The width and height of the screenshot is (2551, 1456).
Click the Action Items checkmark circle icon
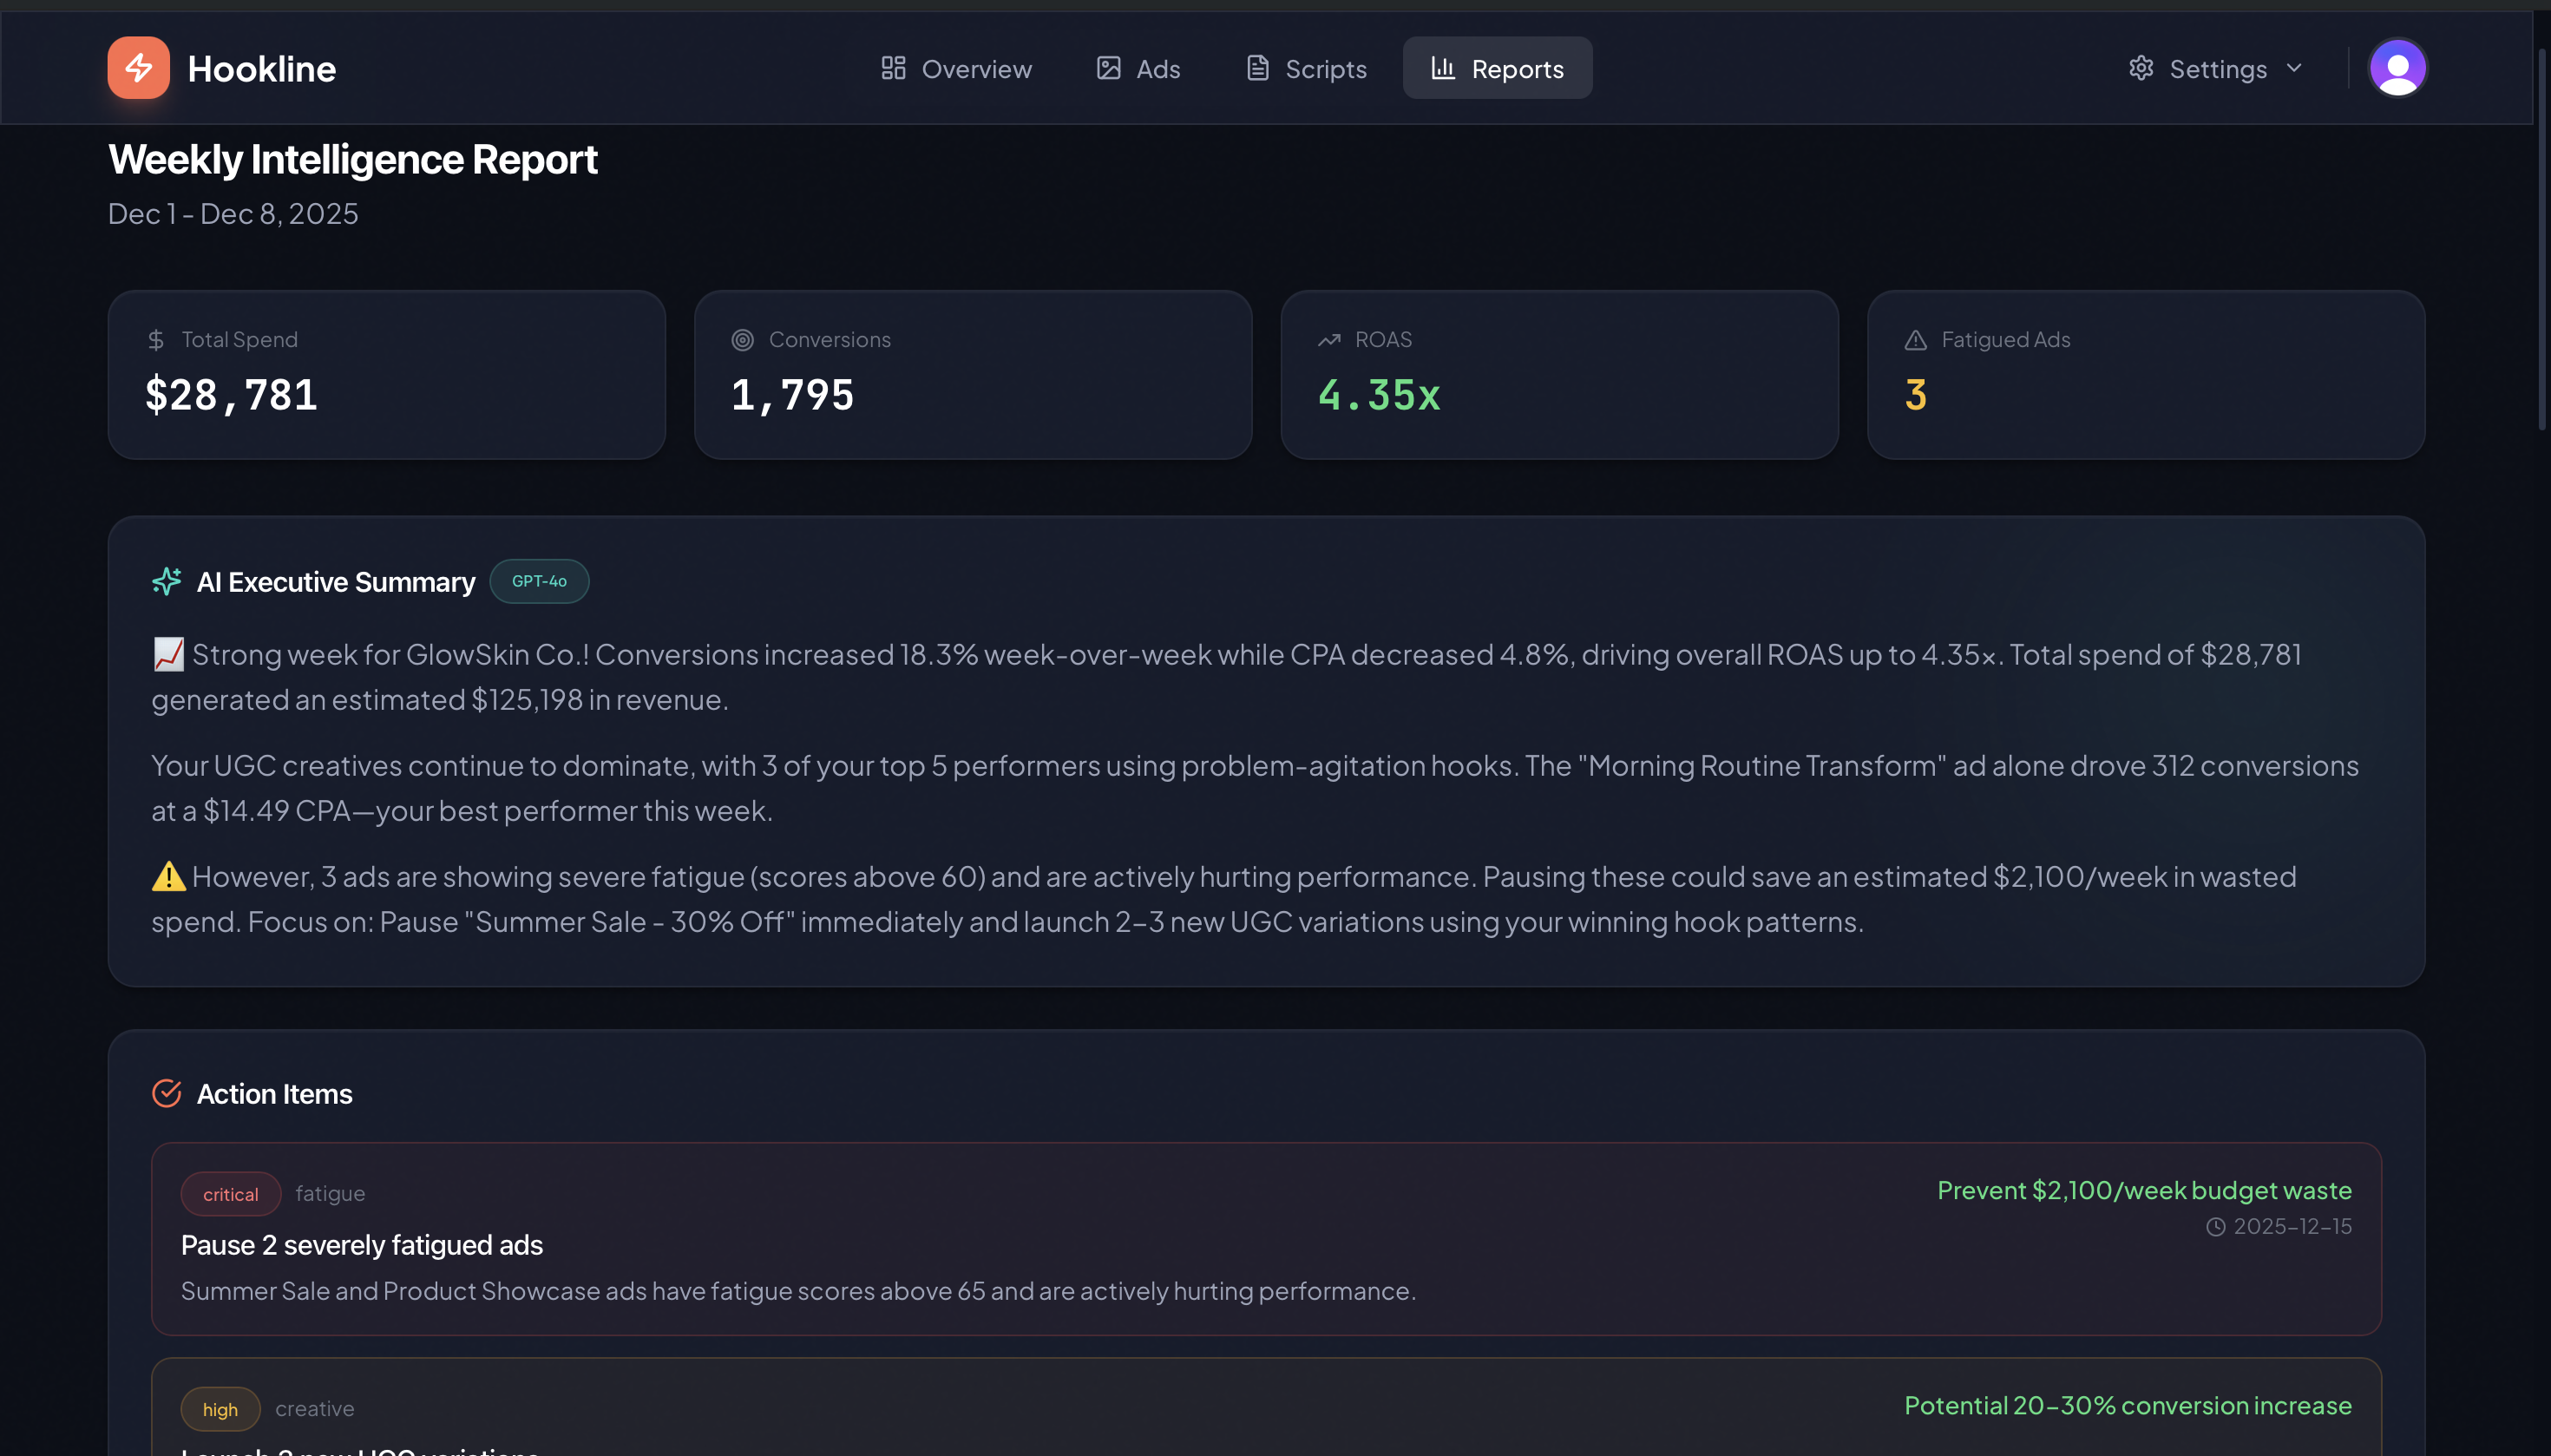point(166,1093)
